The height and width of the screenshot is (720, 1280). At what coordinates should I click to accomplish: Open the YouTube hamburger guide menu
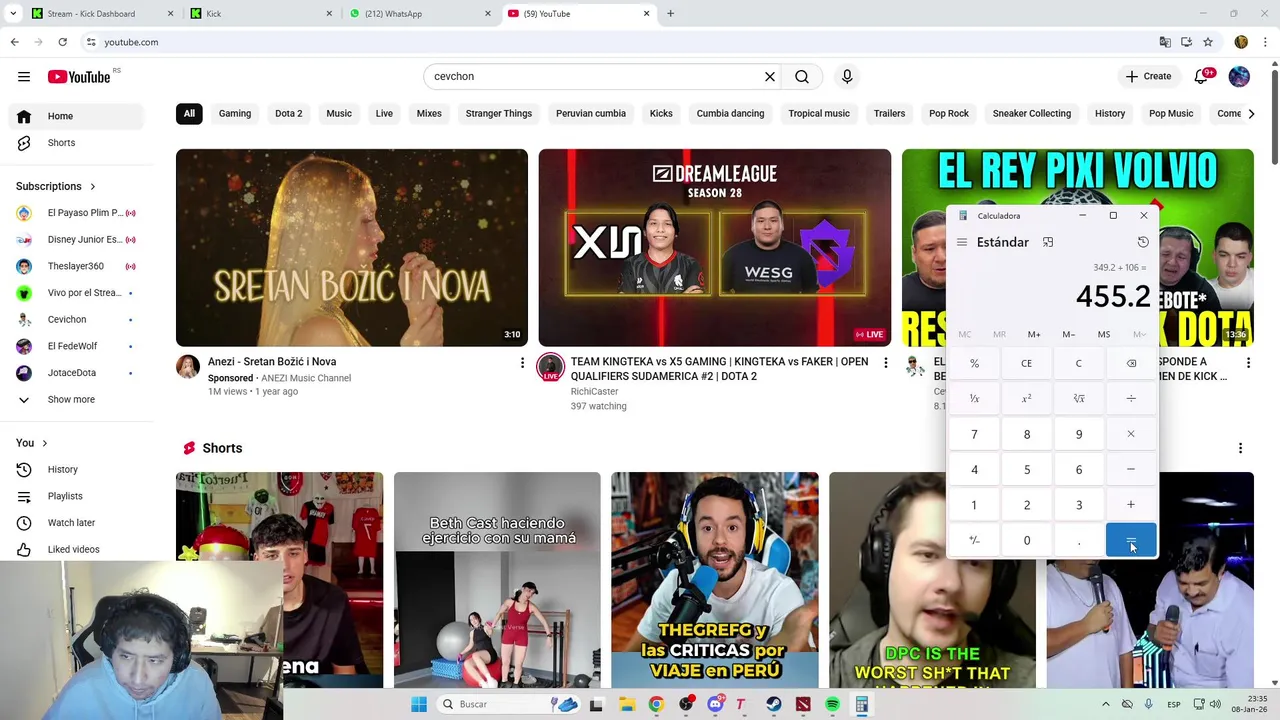24,76
